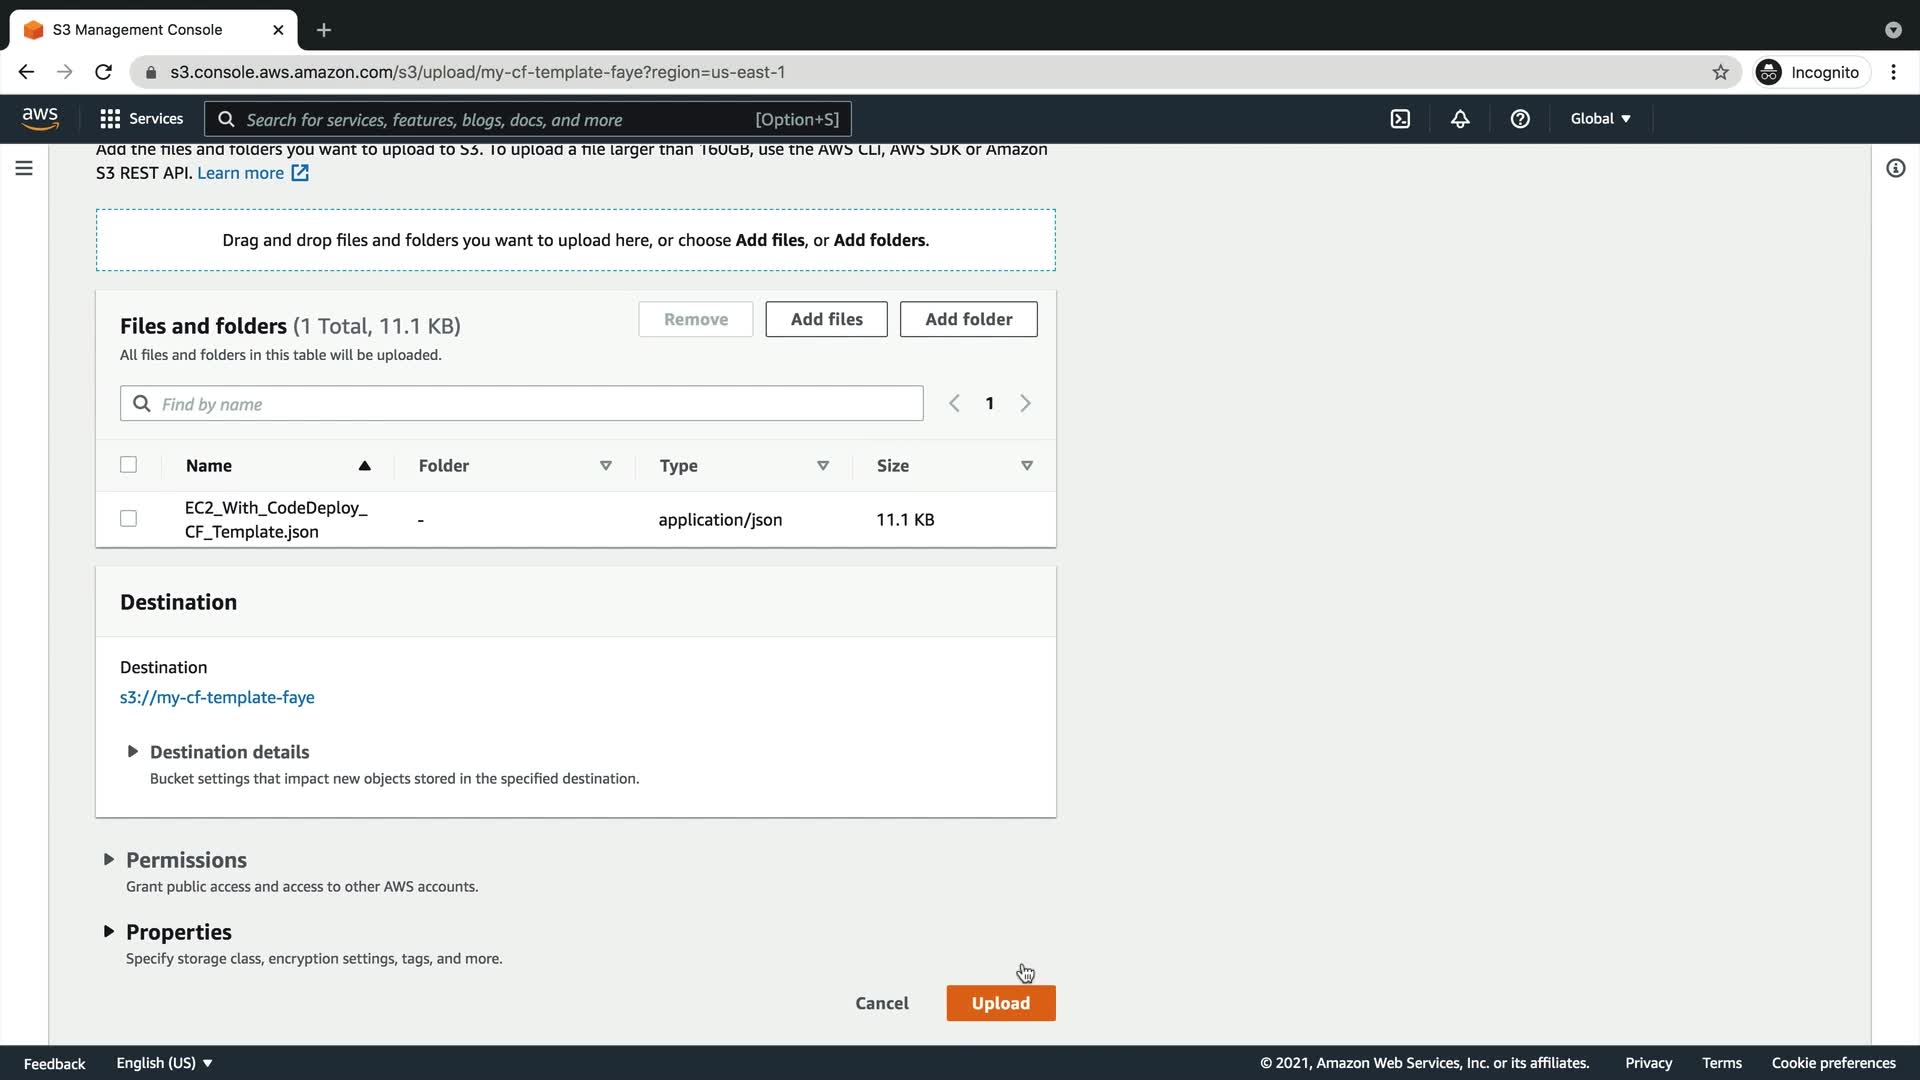
Task: Click the AWS logo home icon
Action: click(x=40, y=118)
